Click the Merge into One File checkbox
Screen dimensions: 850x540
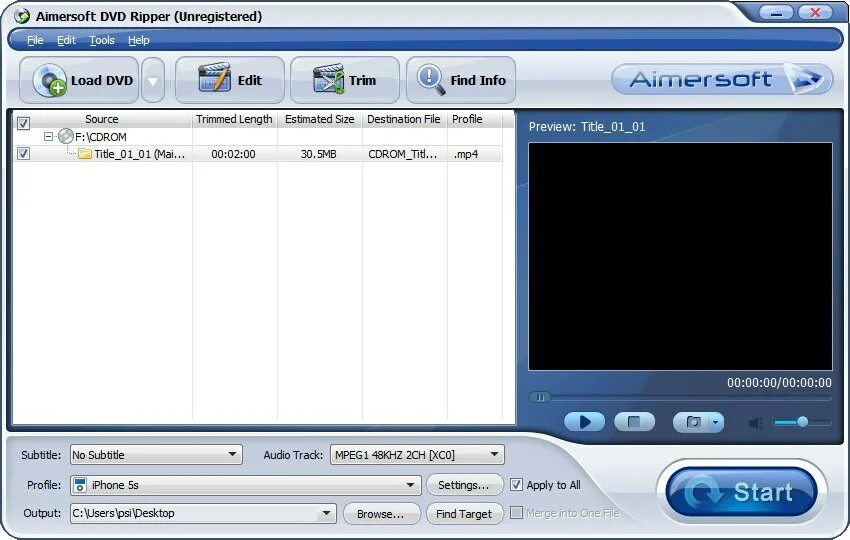pos(517,512)
